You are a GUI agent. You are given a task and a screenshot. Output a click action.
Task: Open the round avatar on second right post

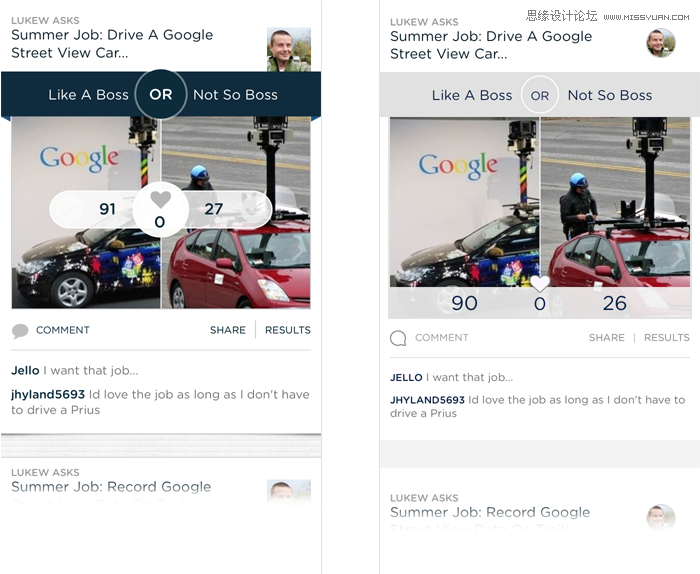tap(661, 518)
